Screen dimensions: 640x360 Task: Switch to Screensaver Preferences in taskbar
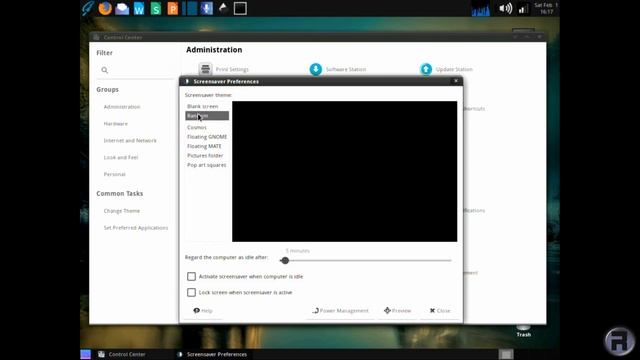(x=212, y=354)
